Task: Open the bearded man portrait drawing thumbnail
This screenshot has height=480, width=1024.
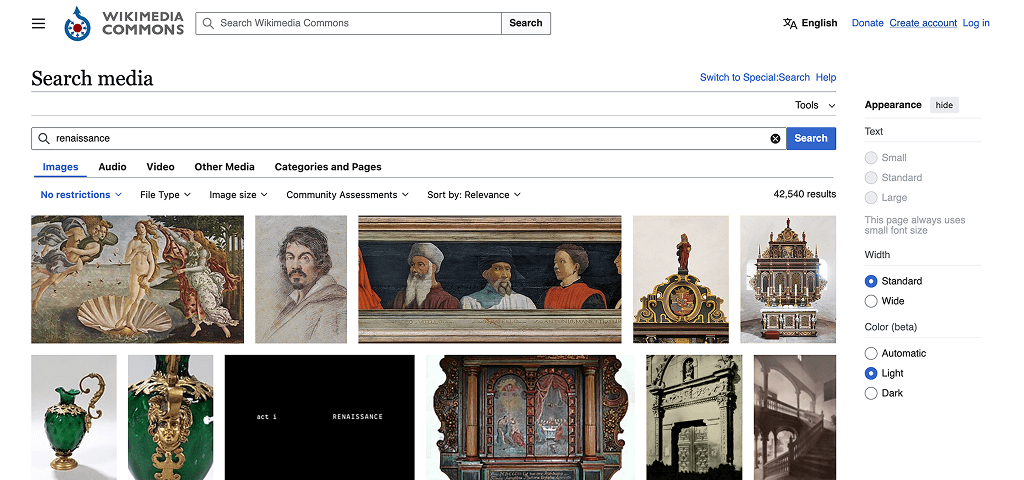Action: 301,280
